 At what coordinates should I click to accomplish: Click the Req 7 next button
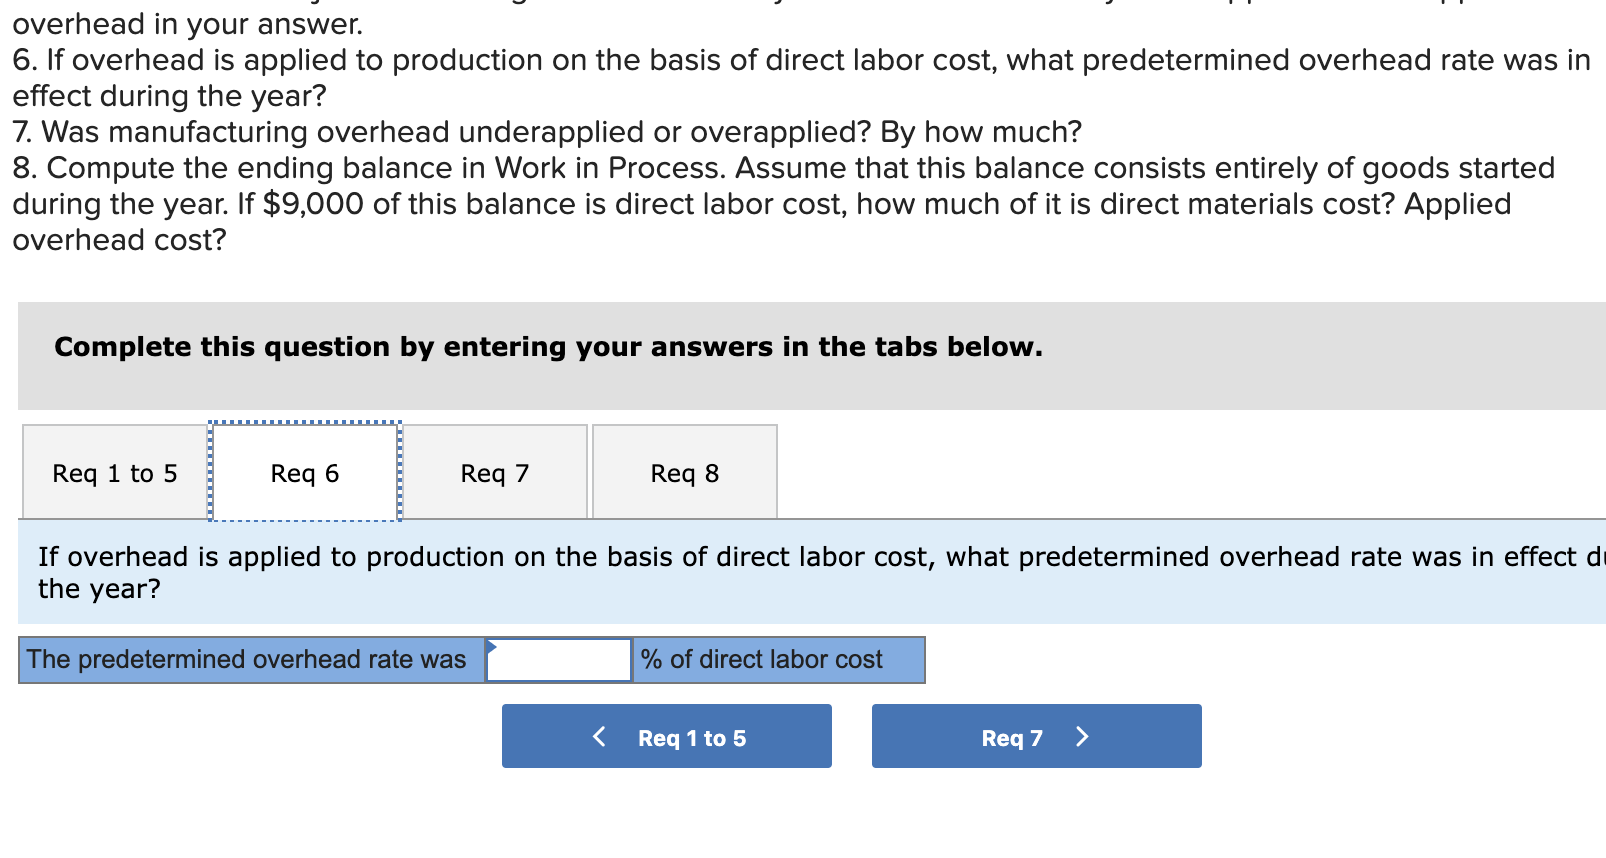click(1036, 737)
